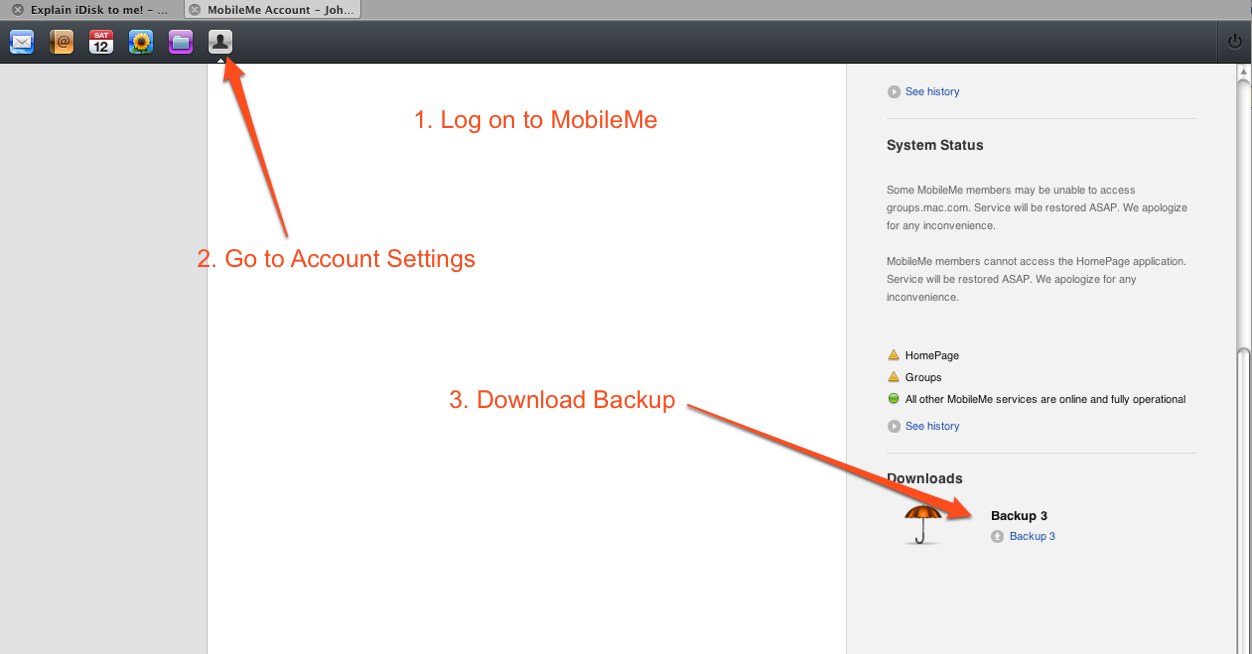Expand the See history arrow below the status list
The width and height of the screenshot is (1252, 654).
[x=893, y=425]
